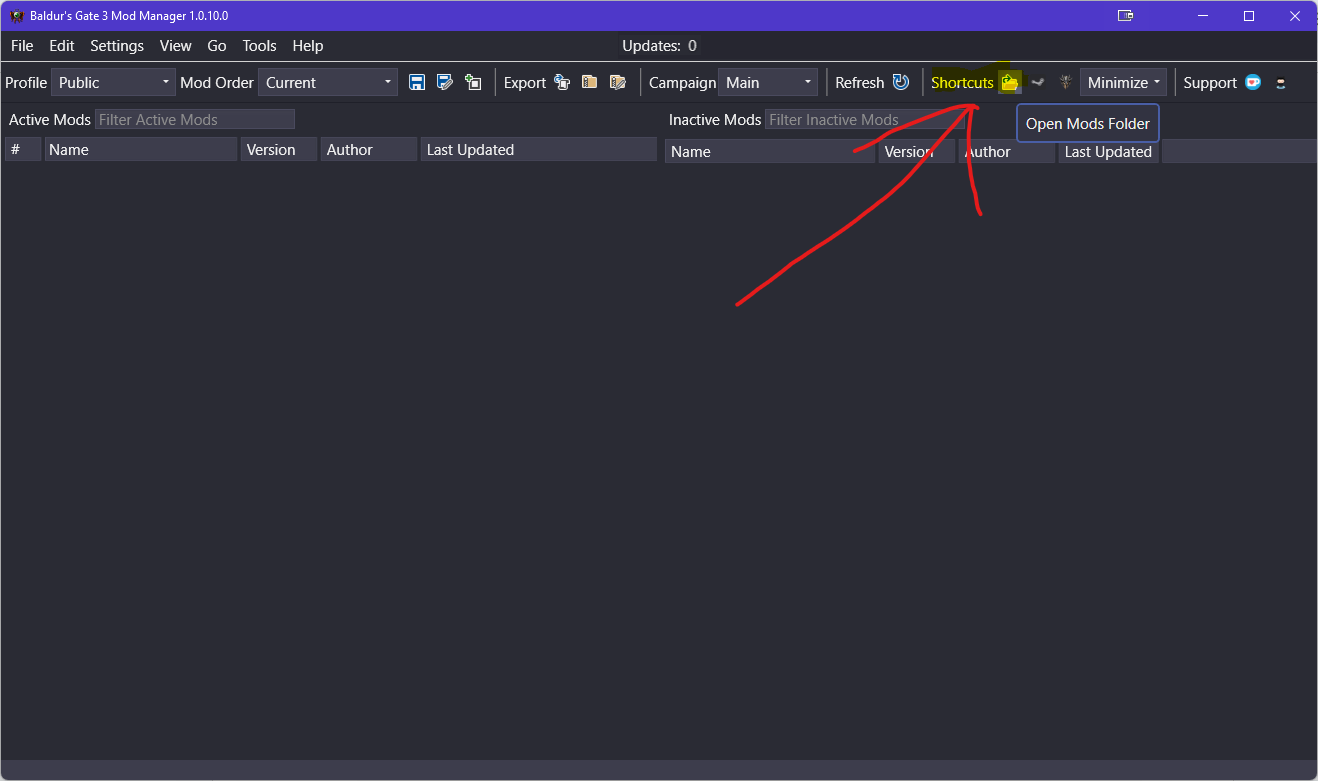Open the Mods folder shortcut icon
Image resolution: width=1318 pixels, height=781 pixels.
[1010, 82]
